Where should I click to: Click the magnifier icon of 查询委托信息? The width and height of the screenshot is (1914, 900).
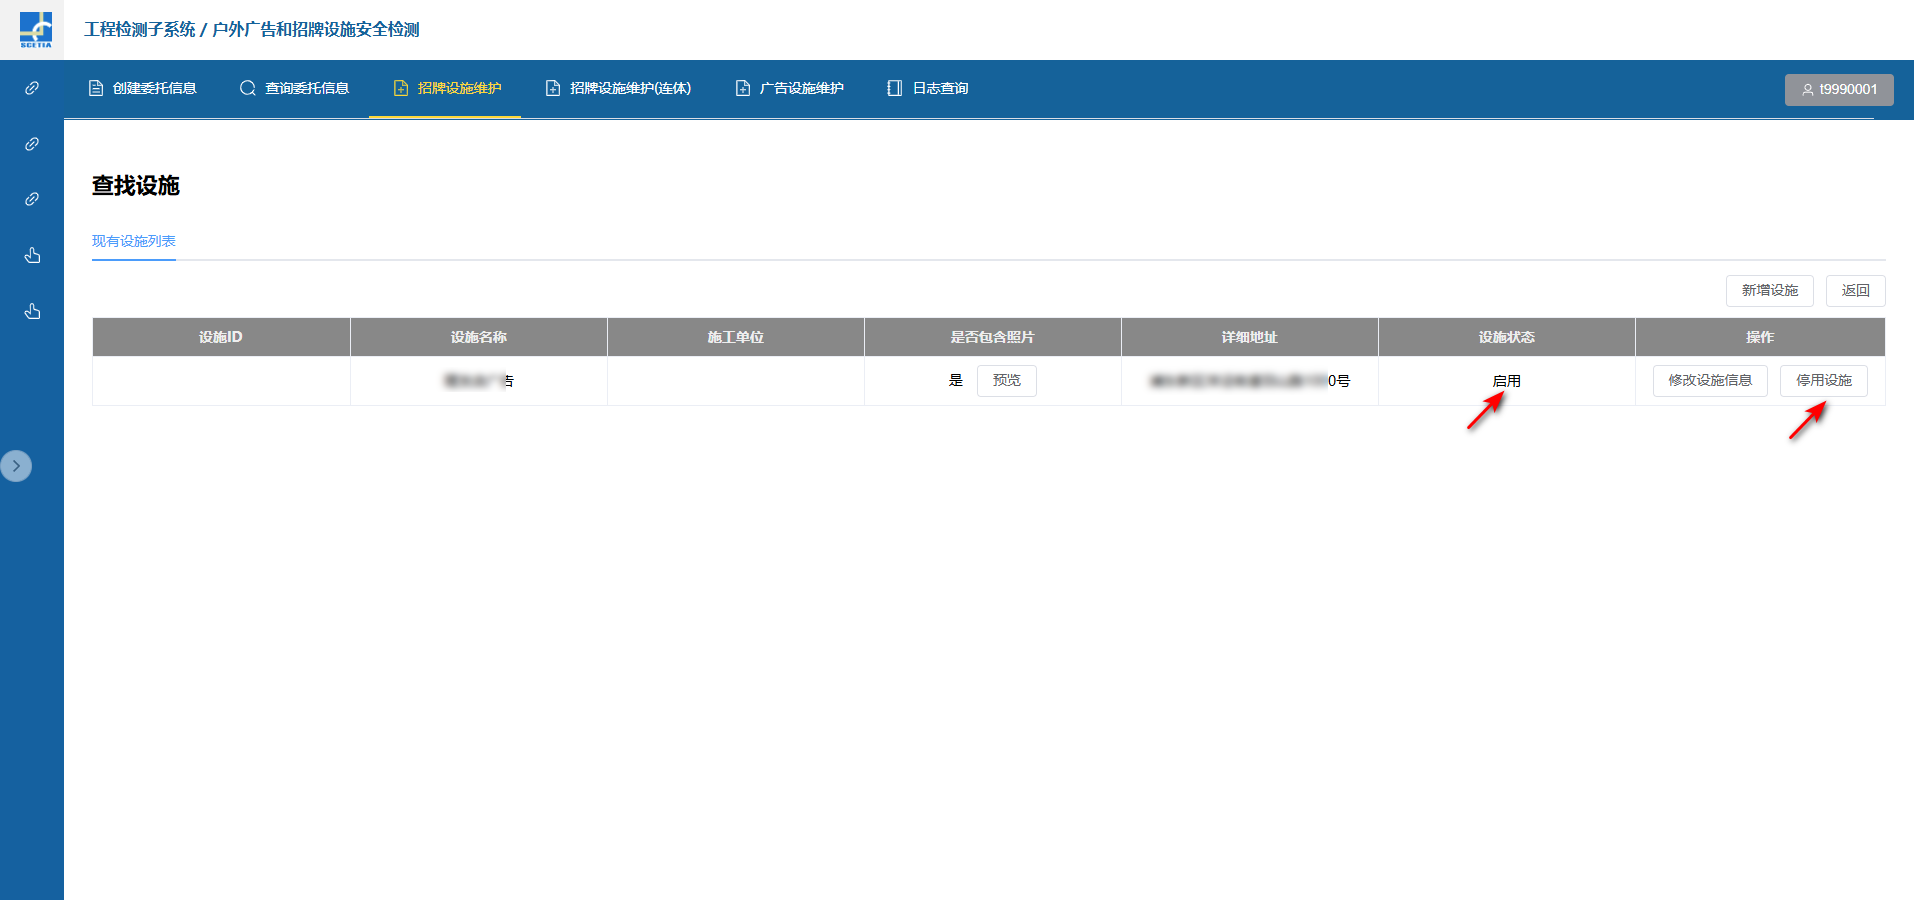click(x=247, y=88)
